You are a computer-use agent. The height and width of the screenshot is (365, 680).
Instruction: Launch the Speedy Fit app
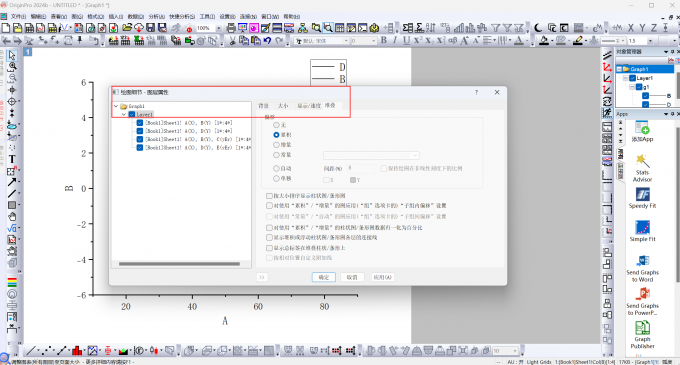coord(642,198)
